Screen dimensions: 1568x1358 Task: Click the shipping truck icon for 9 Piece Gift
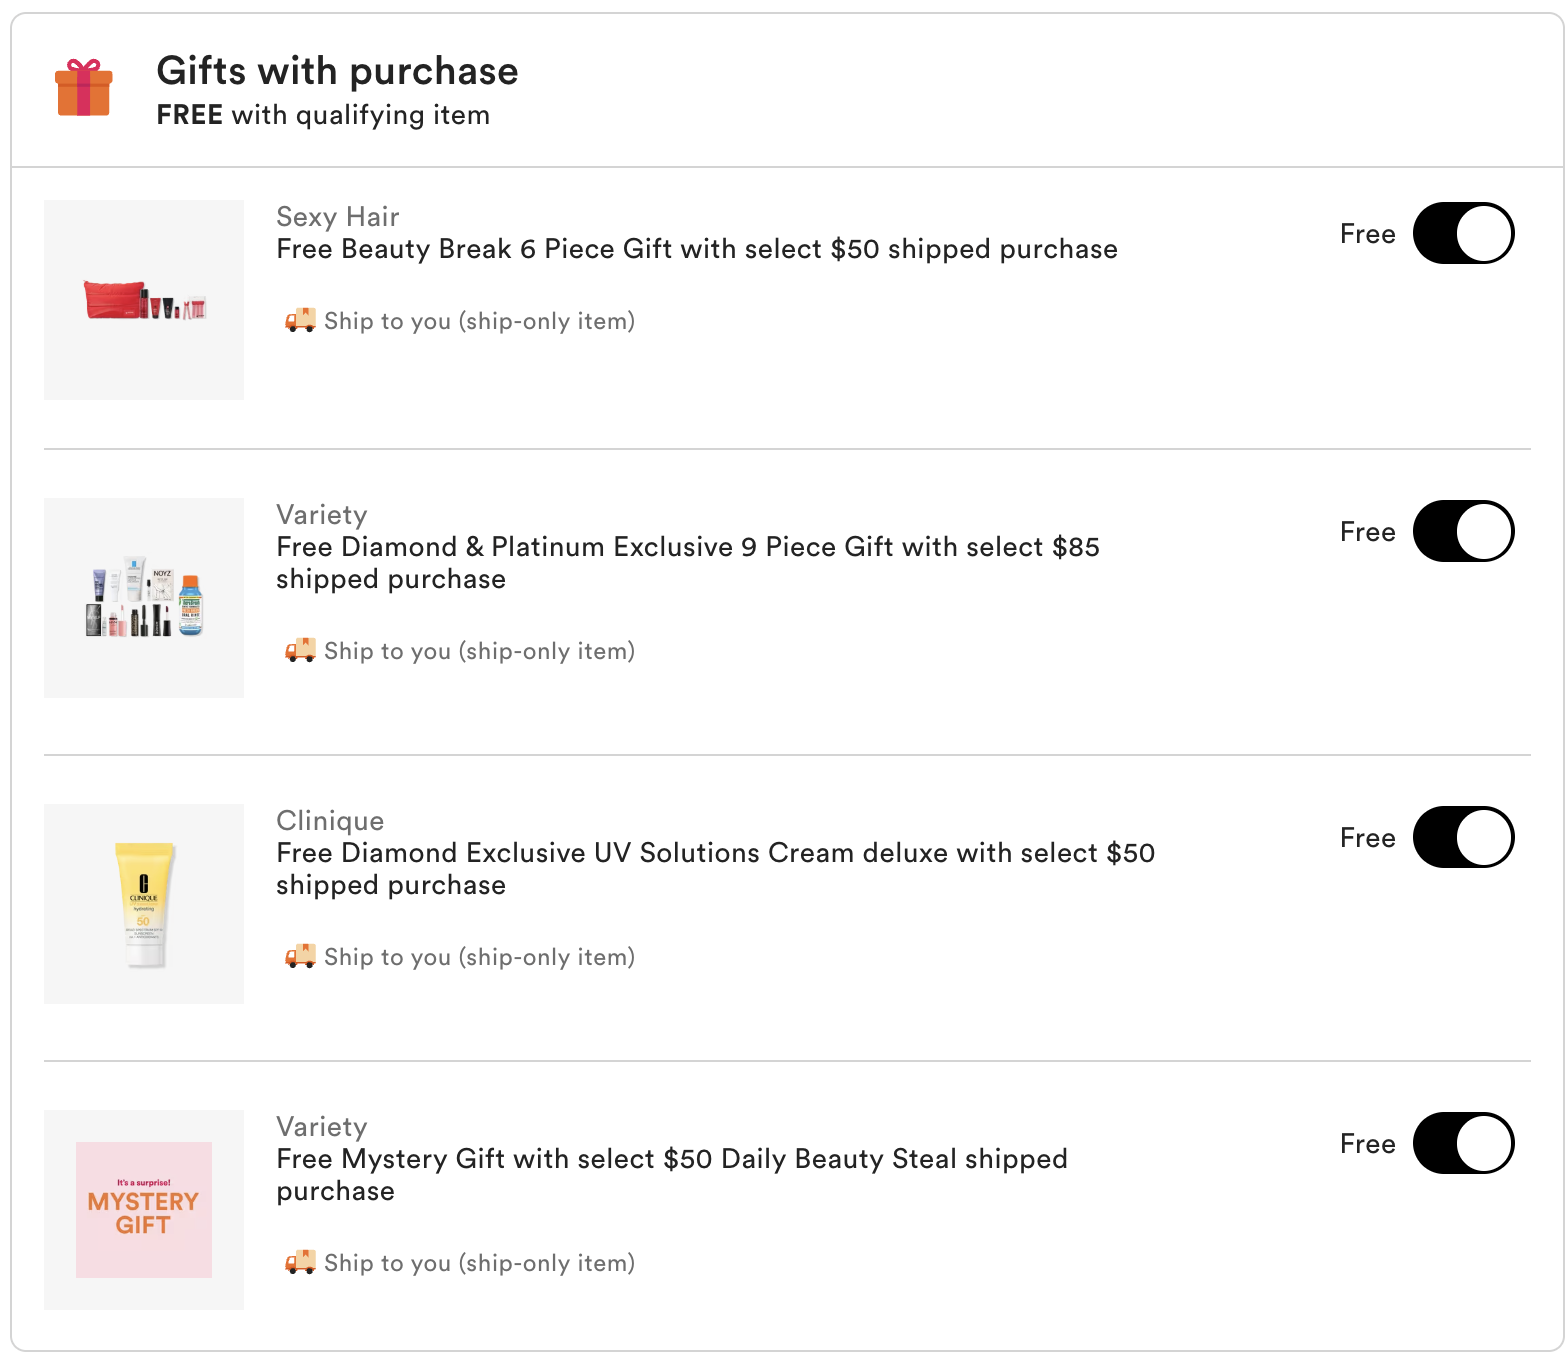pos(300,650)
